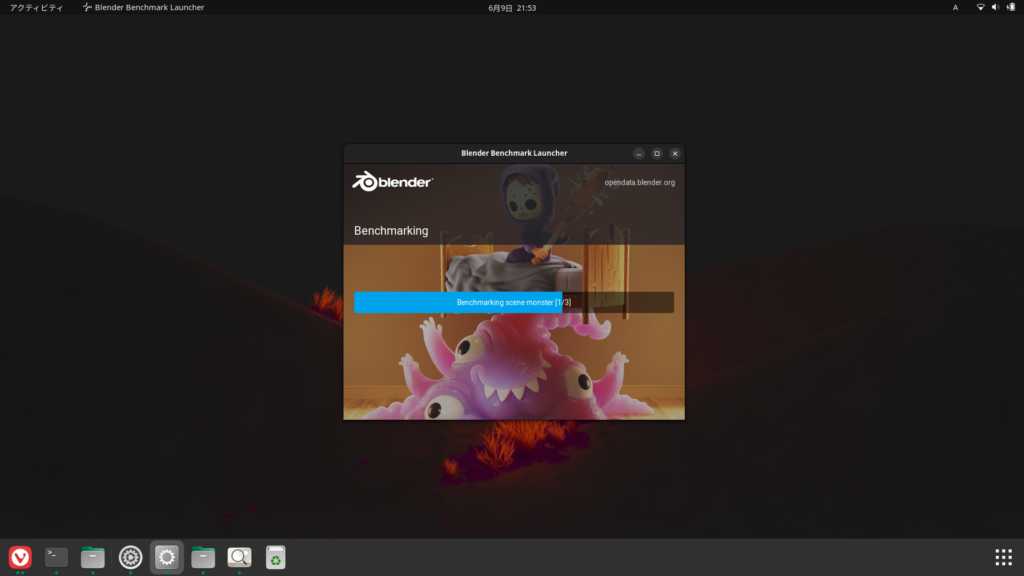Image resolution: width=1024 pixels, height=576 pixels.
Task: Open the magnifier image viewer icon in dock
Action: (239, 557)
